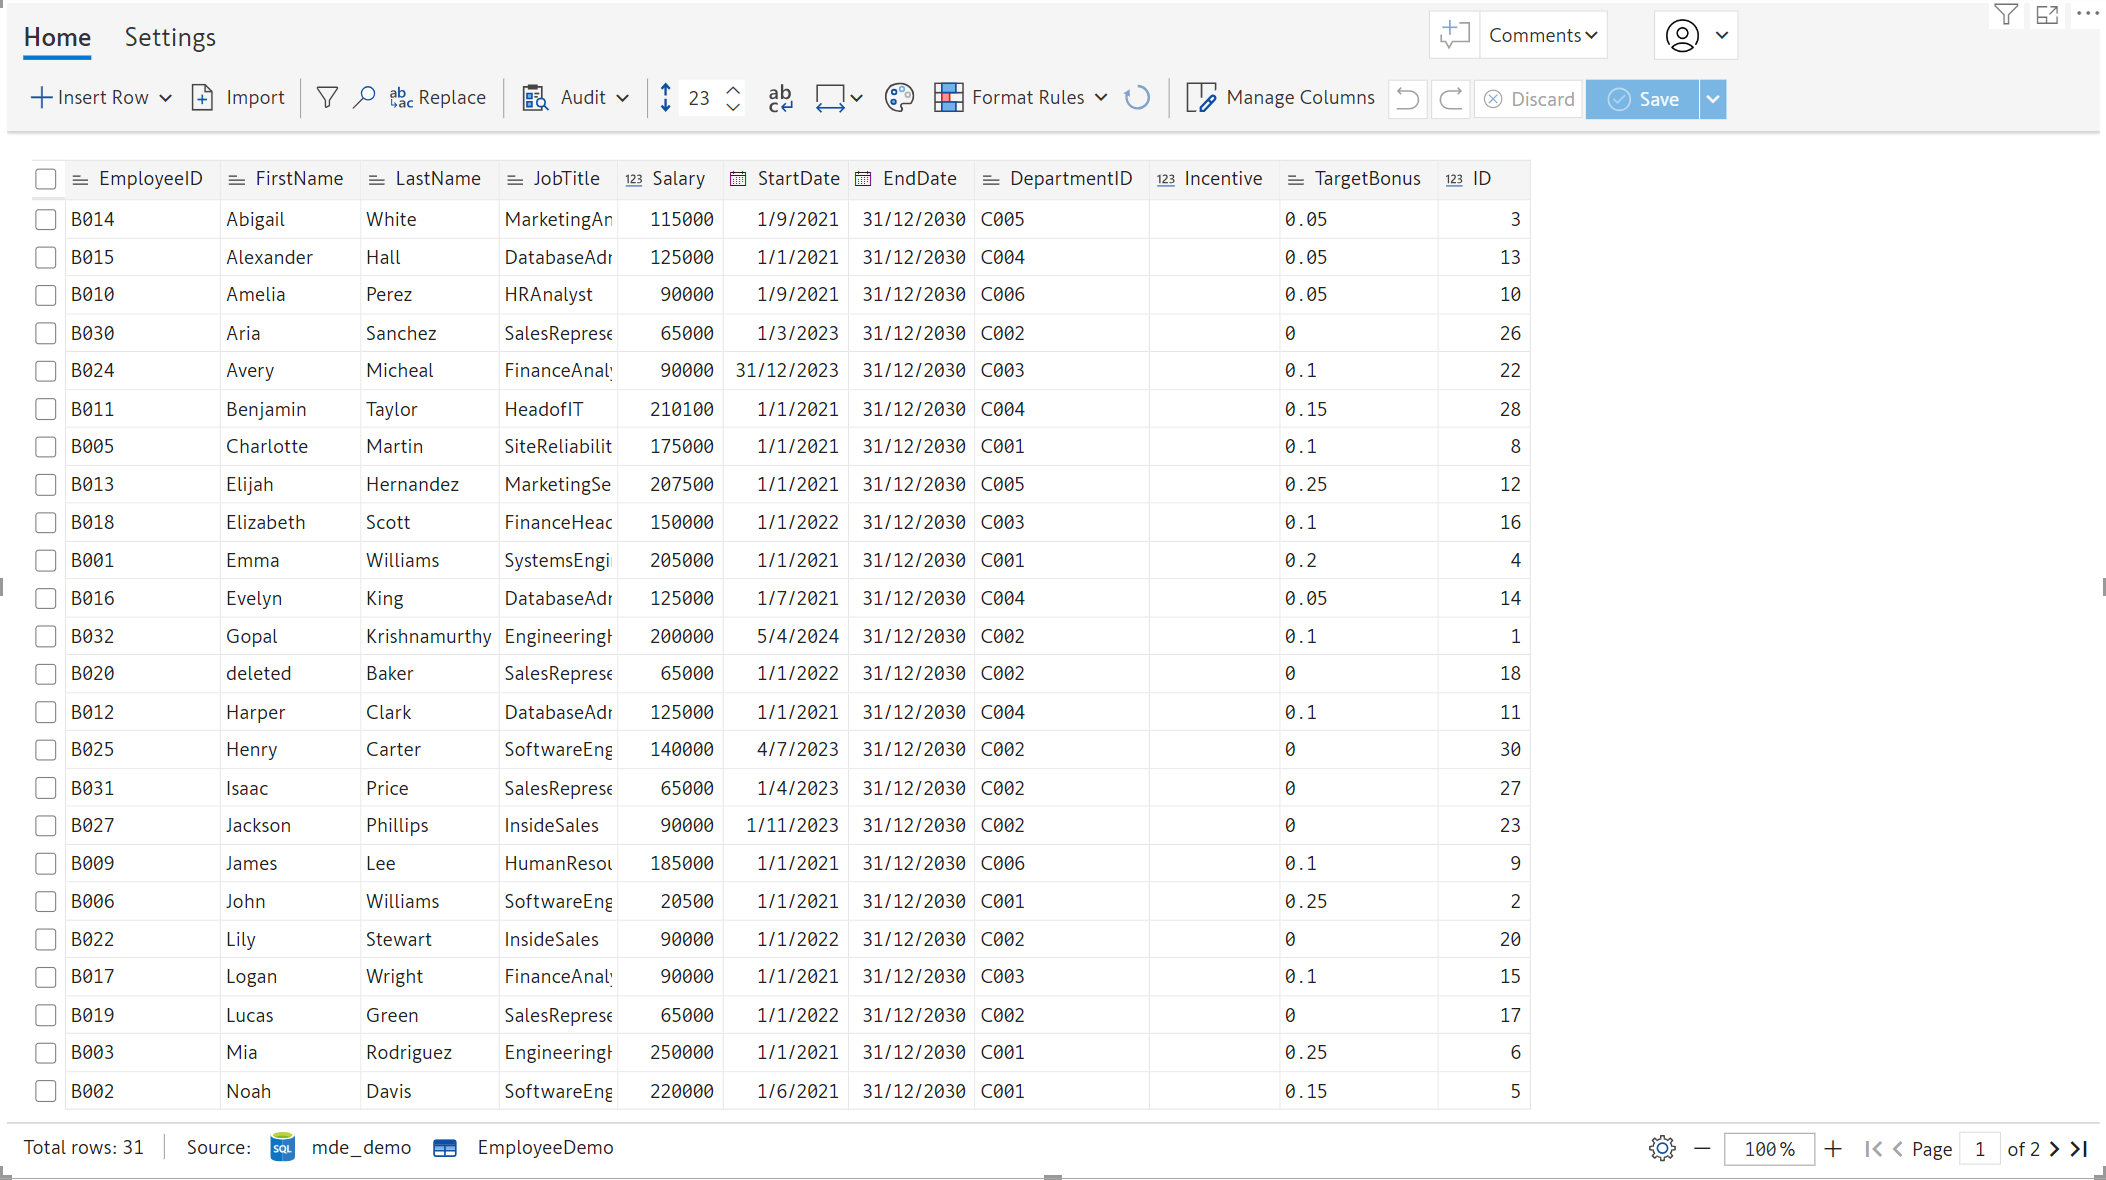
Task: Increase zoom with the plus button
Action: [x=1833, y=1149]
